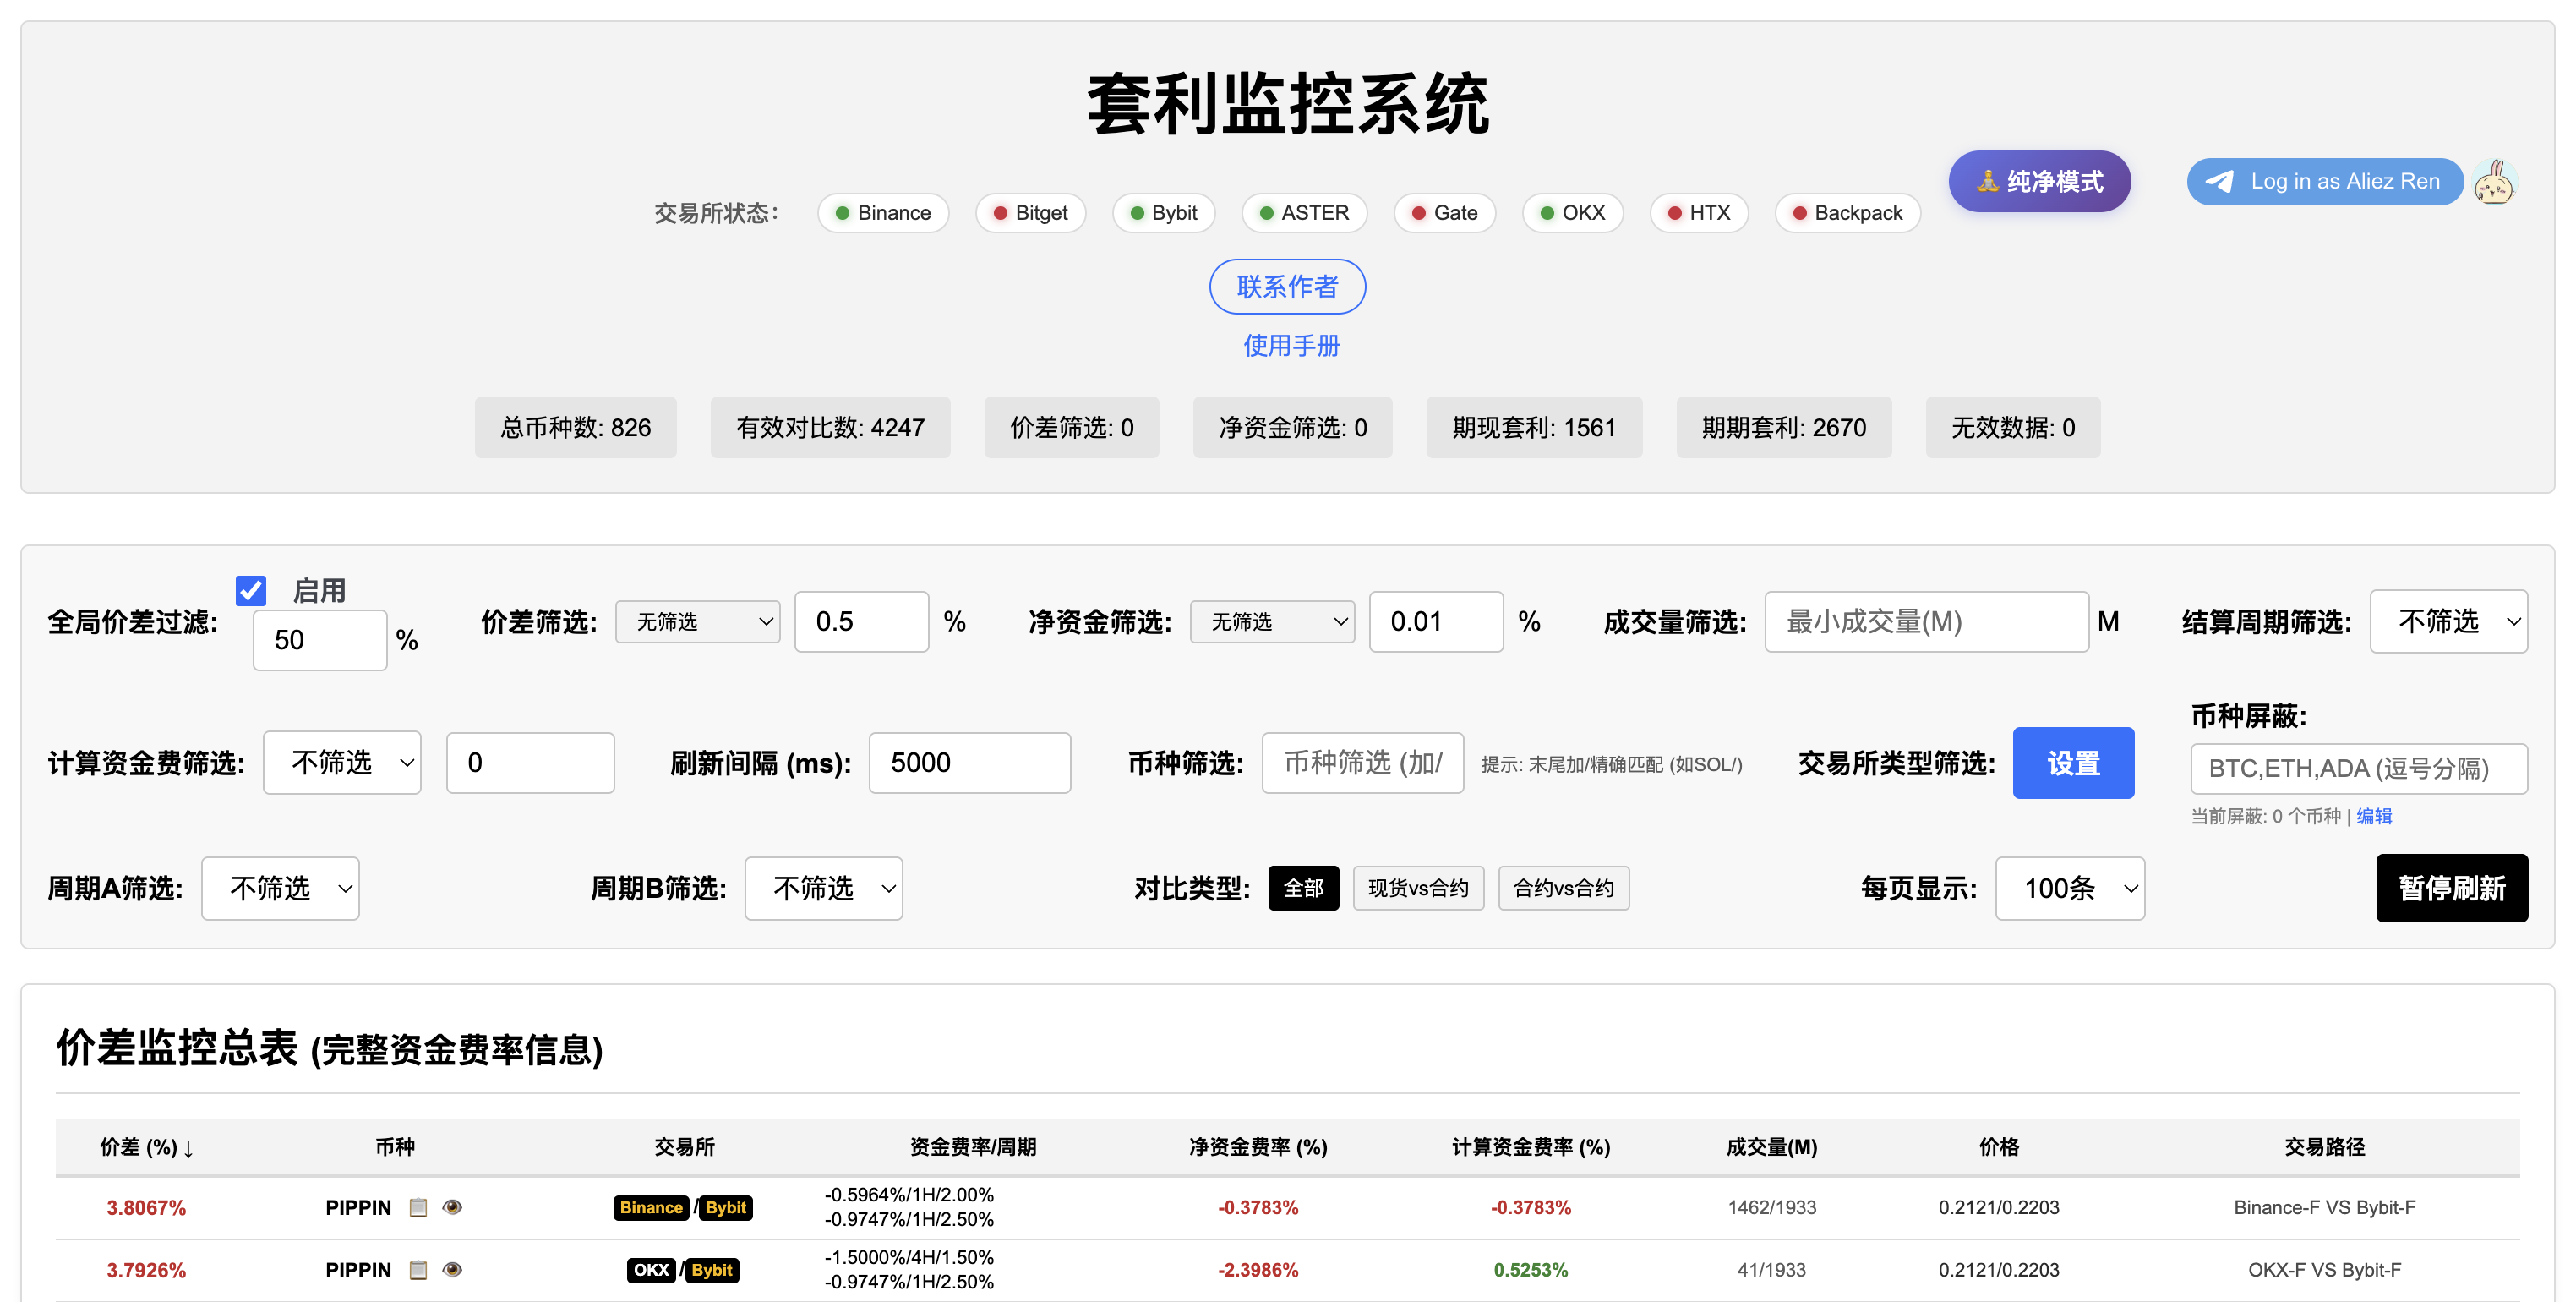Click the copy icon in the OKX/Bybit PIPPIN row
This screenshot has width=2576, height=1302.
[418, 1269]
